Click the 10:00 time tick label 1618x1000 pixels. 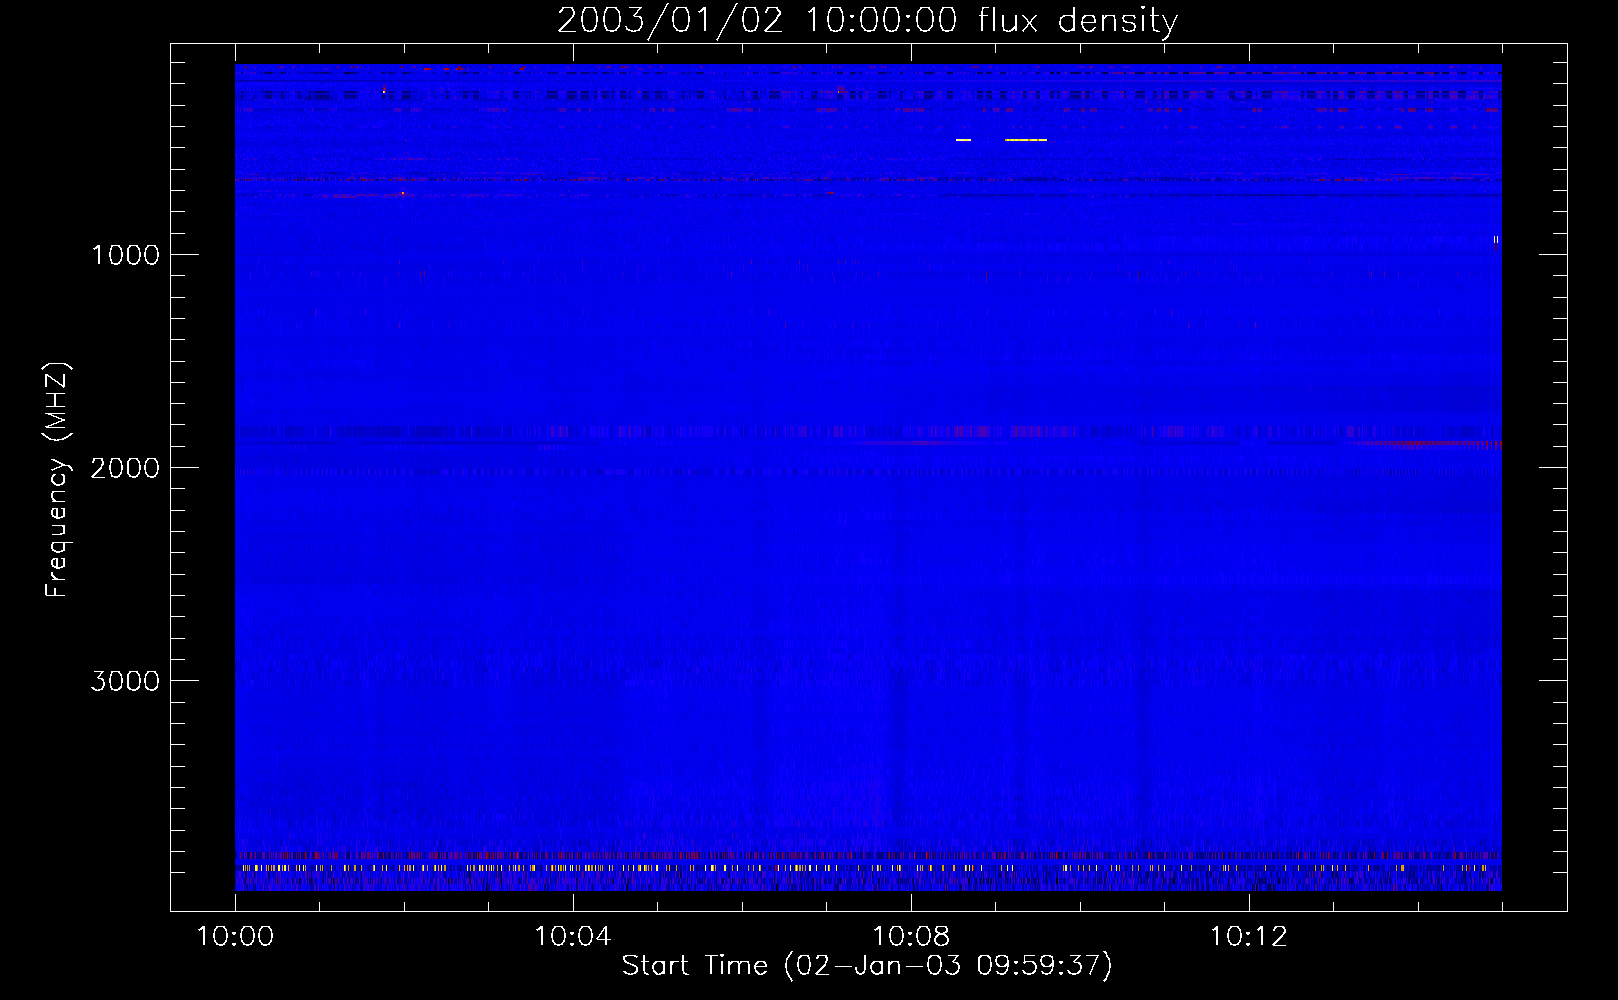[x=235, y=936]
